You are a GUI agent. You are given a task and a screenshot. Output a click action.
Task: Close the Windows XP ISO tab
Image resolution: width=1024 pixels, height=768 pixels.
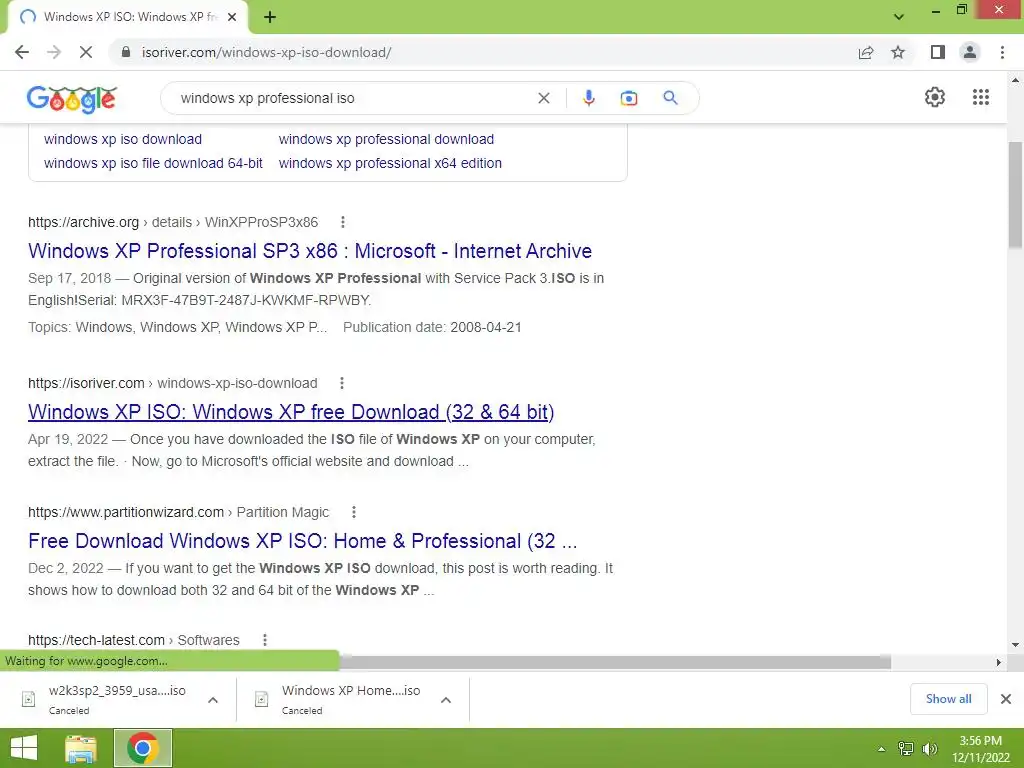[232, 17]
